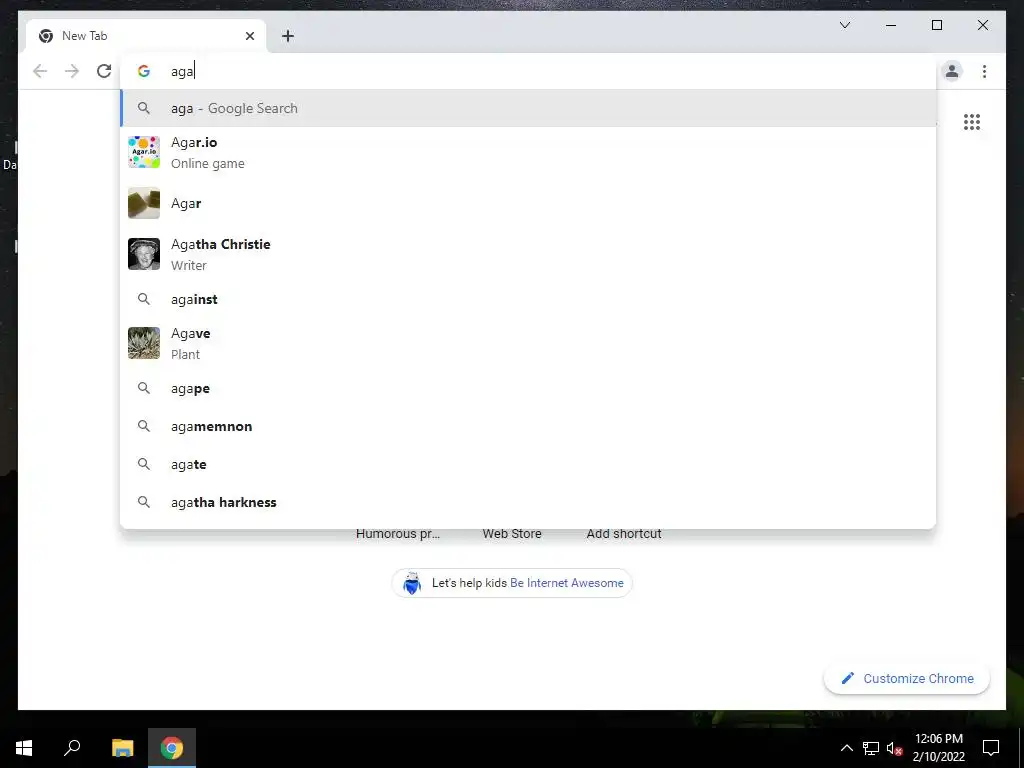Viewport: 1024px width, 768px height.
Task: Click the magnifier icon beside 'aga - Google Search'
Action: pyautogui.click(x=144, y=108)
